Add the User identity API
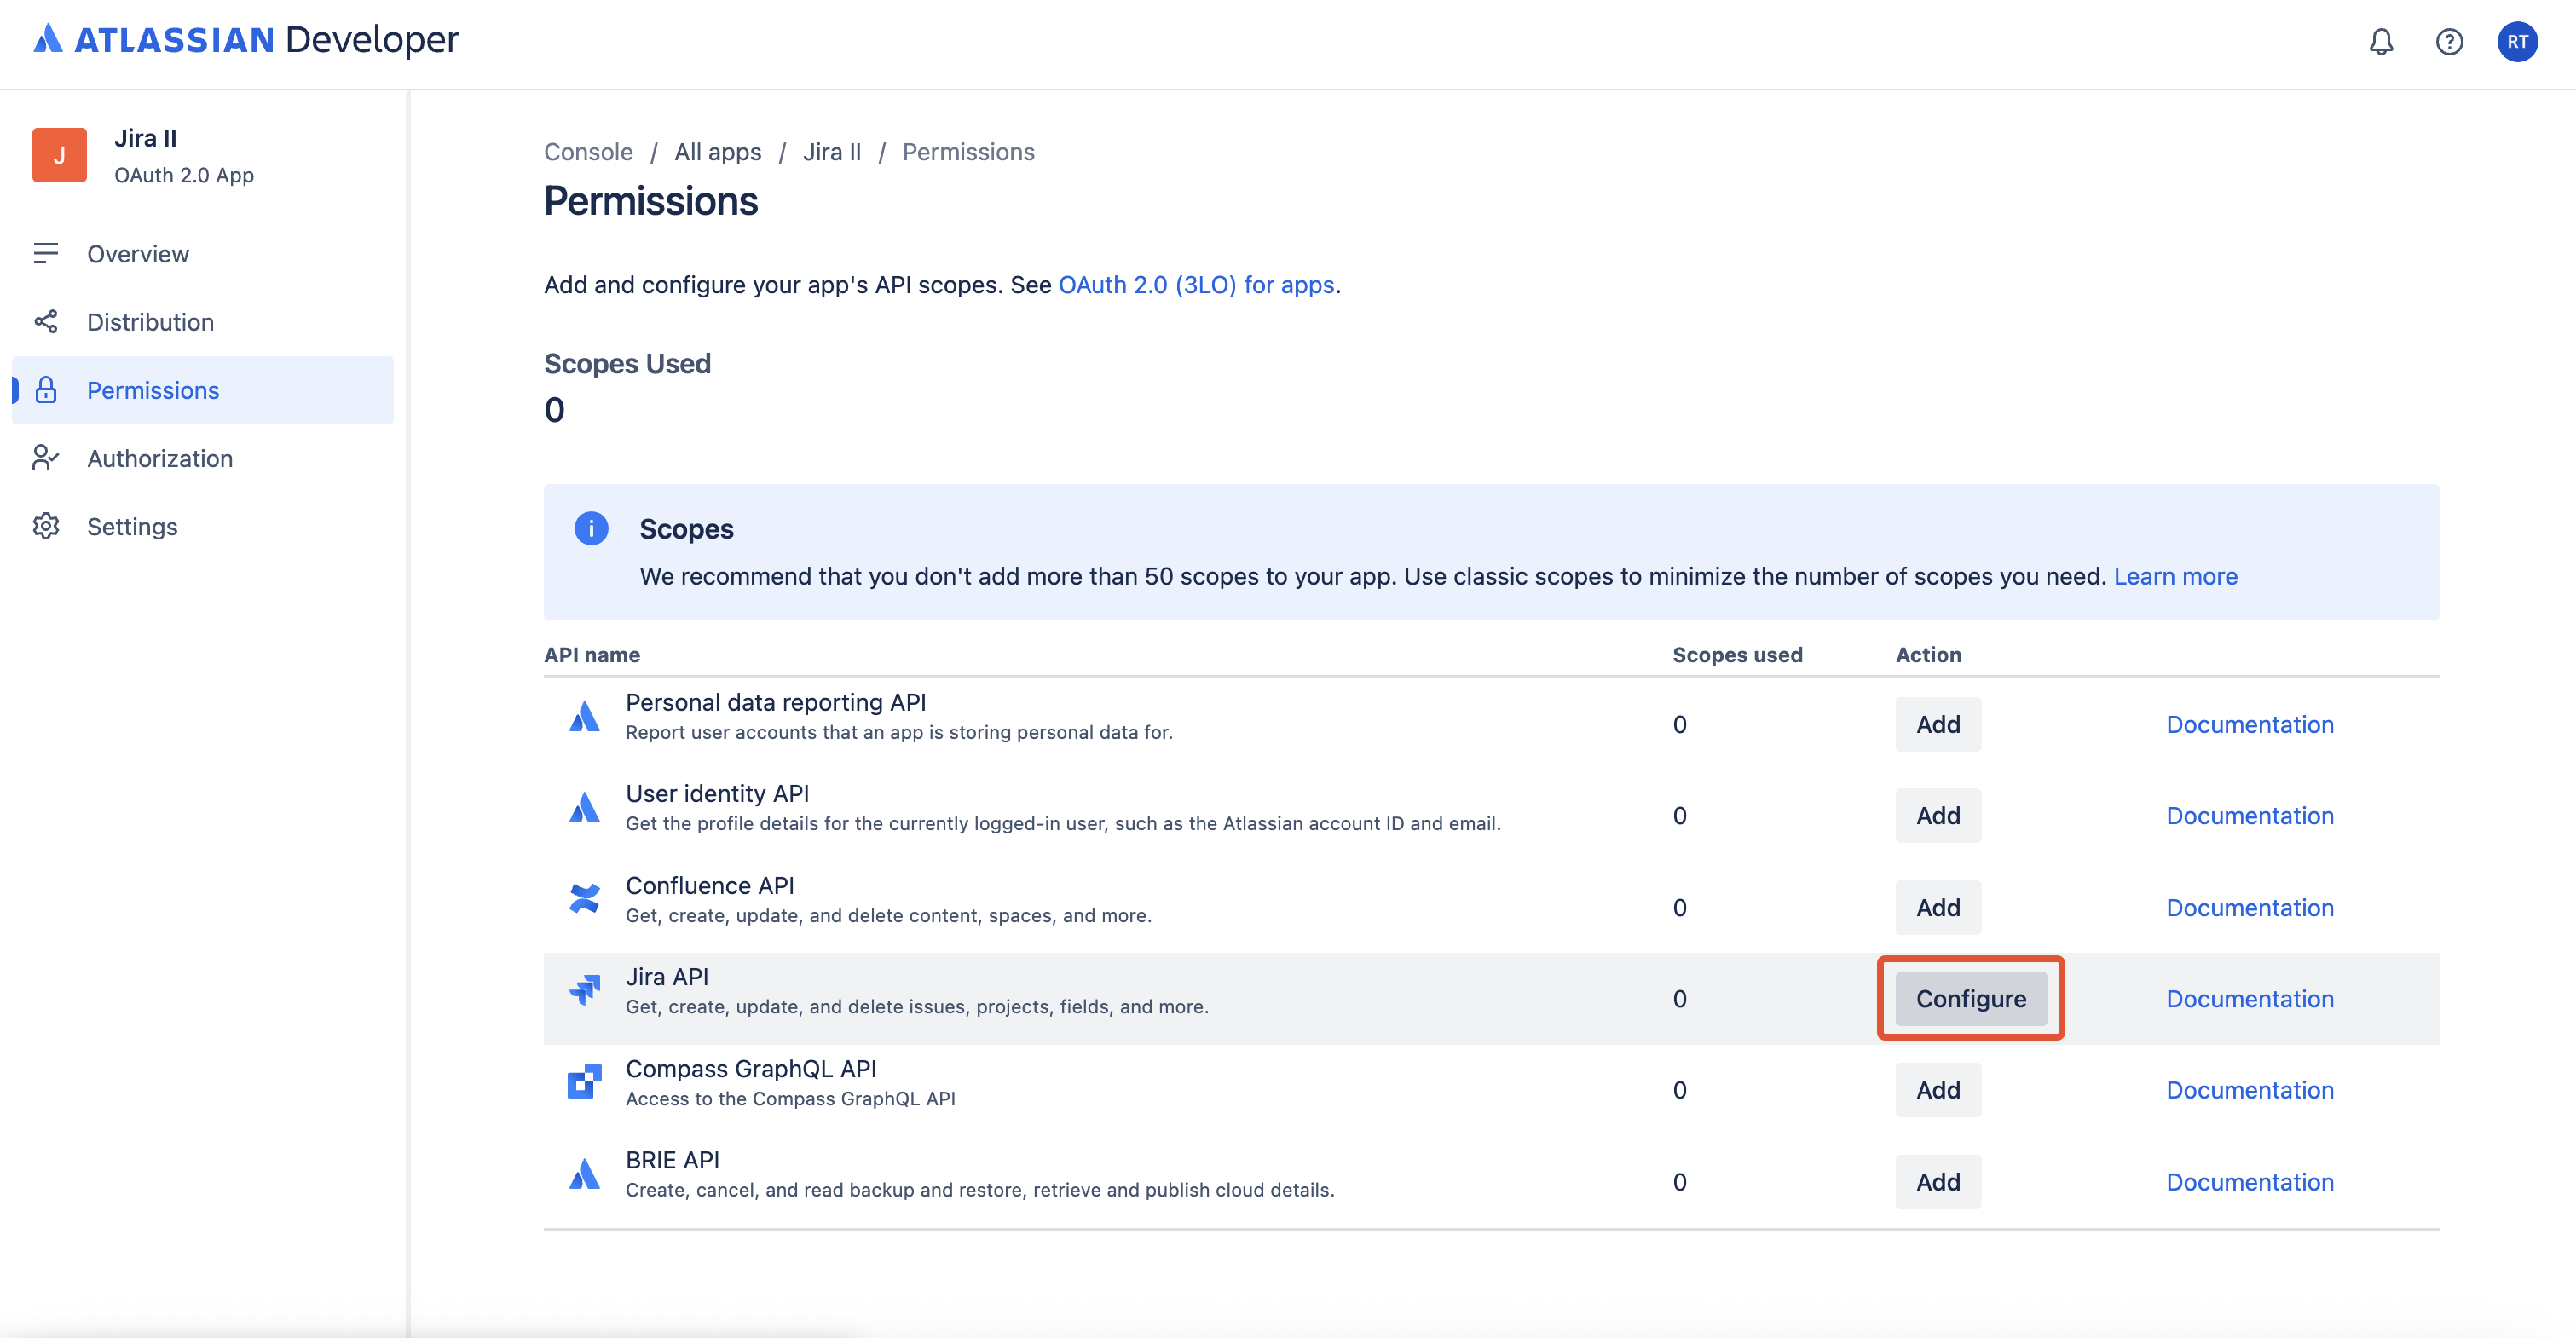 pos(1937,816)
